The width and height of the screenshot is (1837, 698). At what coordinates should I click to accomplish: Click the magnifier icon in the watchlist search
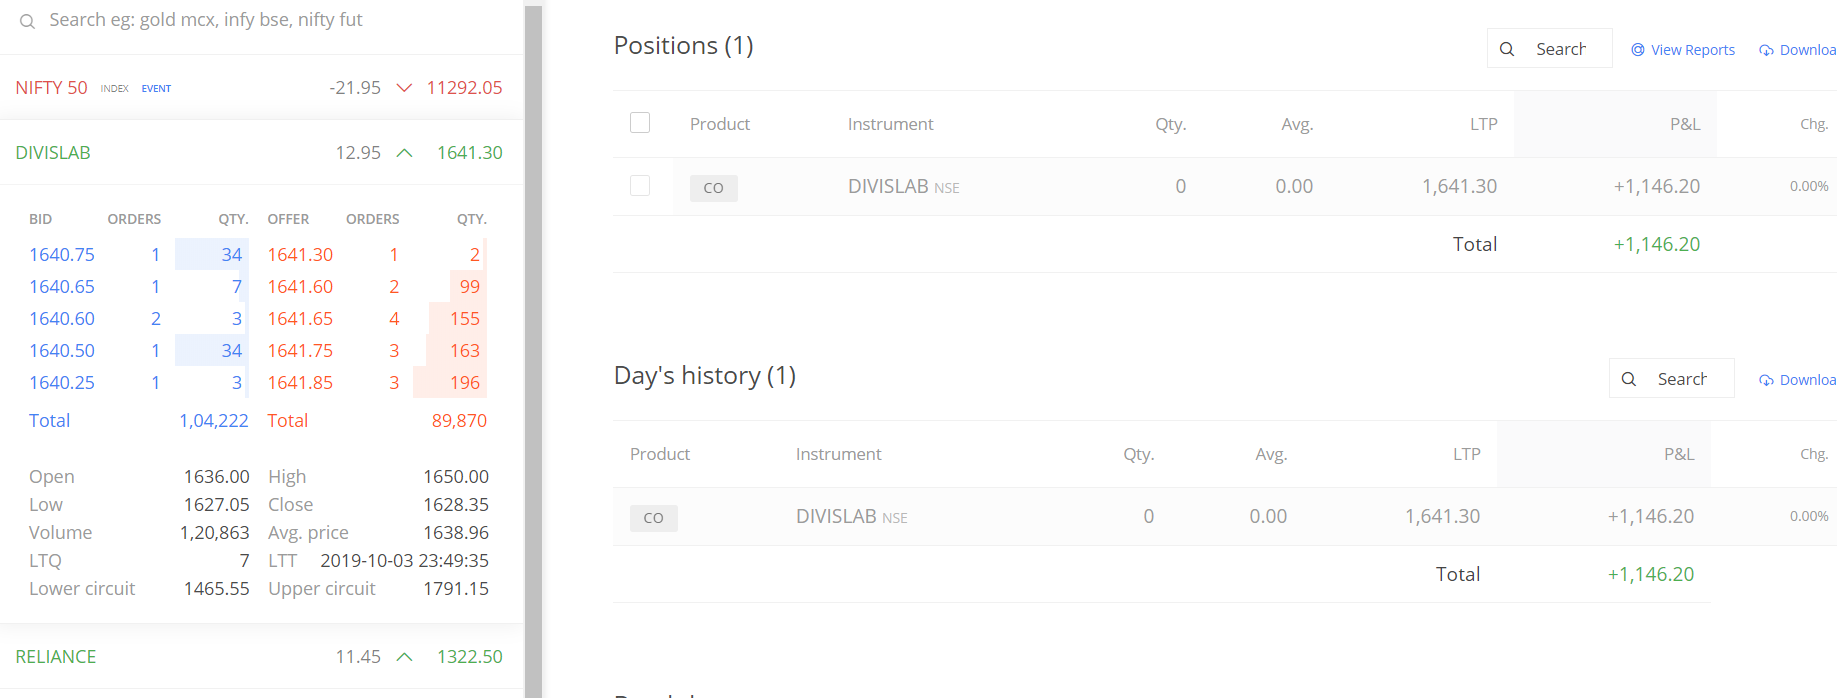pyautogui.click(x=28, y=21)
